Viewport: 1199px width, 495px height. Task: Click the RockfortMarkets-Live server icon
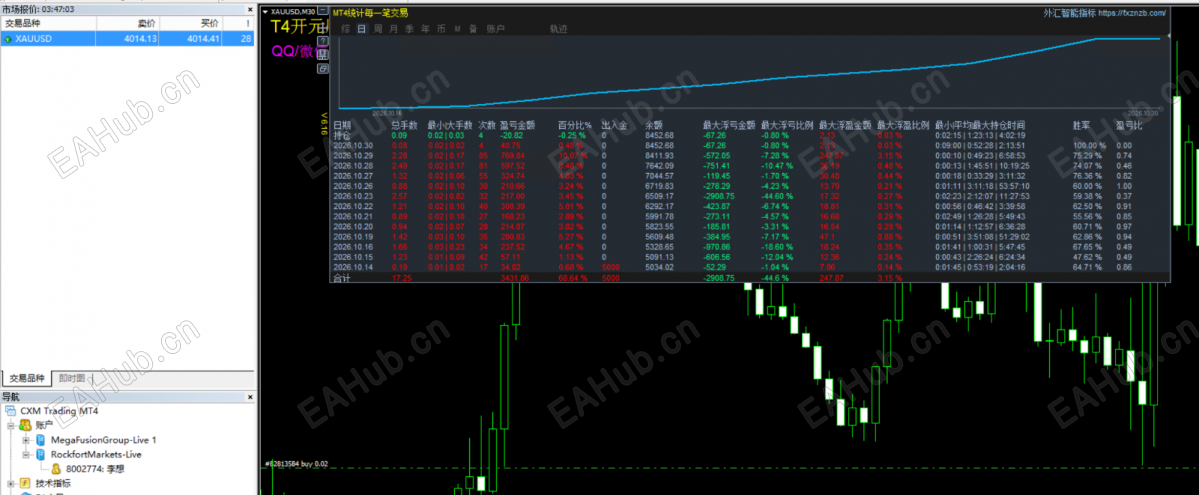pyautogui.click(x=41, y=454)
